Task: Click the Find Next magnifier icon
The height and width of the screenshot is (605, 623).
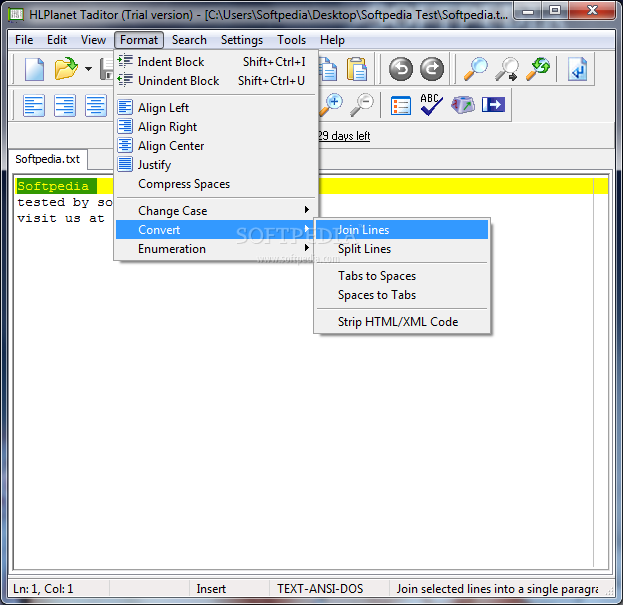Action: 507,69
